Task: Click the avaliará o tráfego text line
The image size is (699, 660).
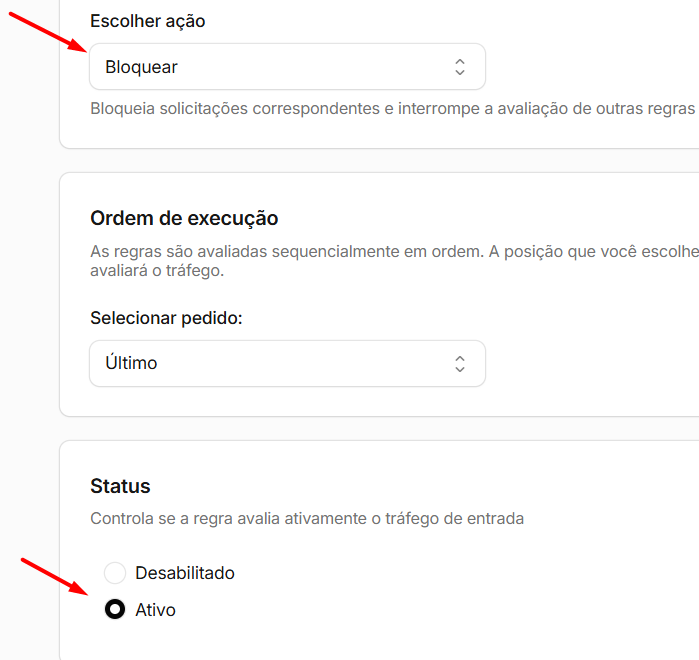Action: (157, 271)
